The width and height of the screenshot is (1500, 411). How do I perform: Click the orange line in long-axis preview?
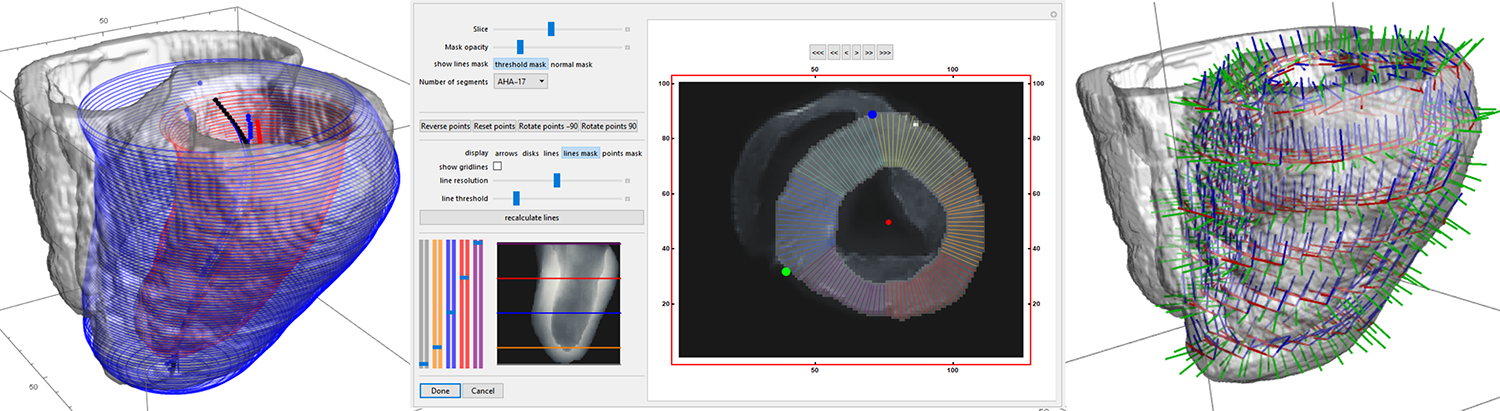point(559,347)
